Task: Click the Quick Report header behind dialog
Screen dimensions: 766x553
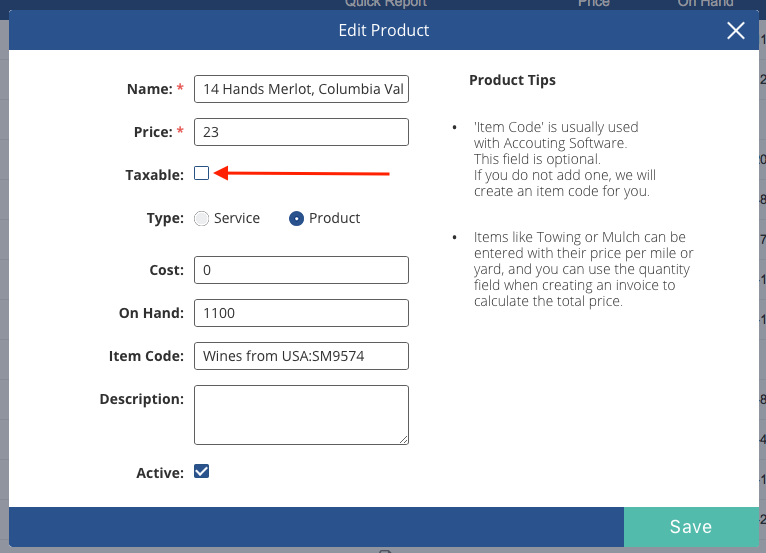Action: point(385,3)
